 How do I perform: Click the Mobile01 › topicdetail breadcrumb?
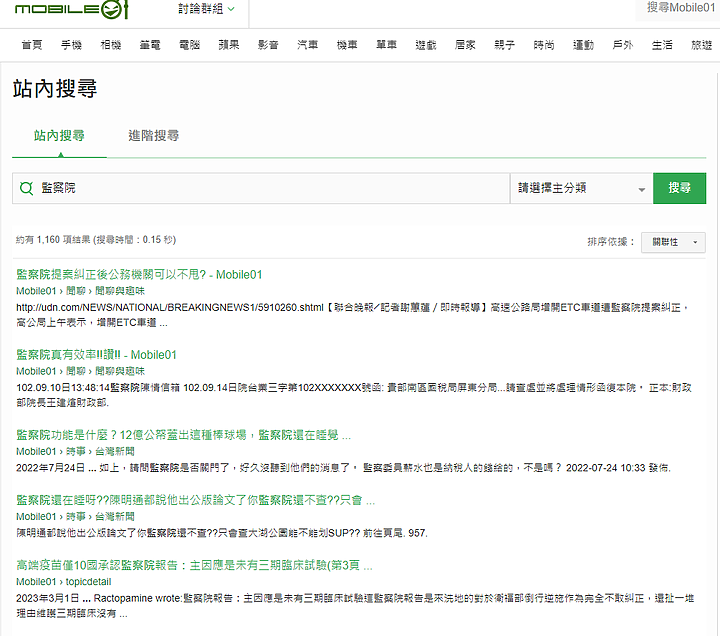[63, 582]
